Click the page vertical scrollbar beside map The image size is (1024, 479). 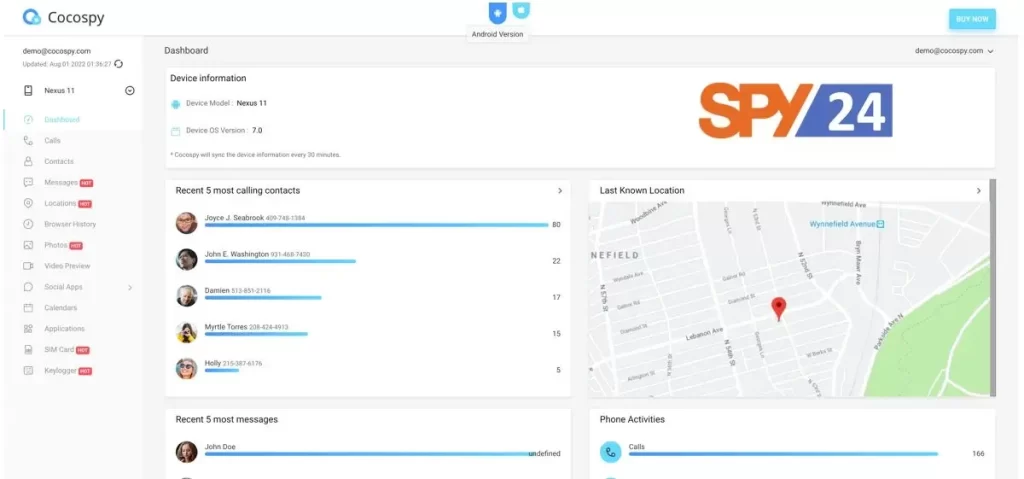[993, 288]
